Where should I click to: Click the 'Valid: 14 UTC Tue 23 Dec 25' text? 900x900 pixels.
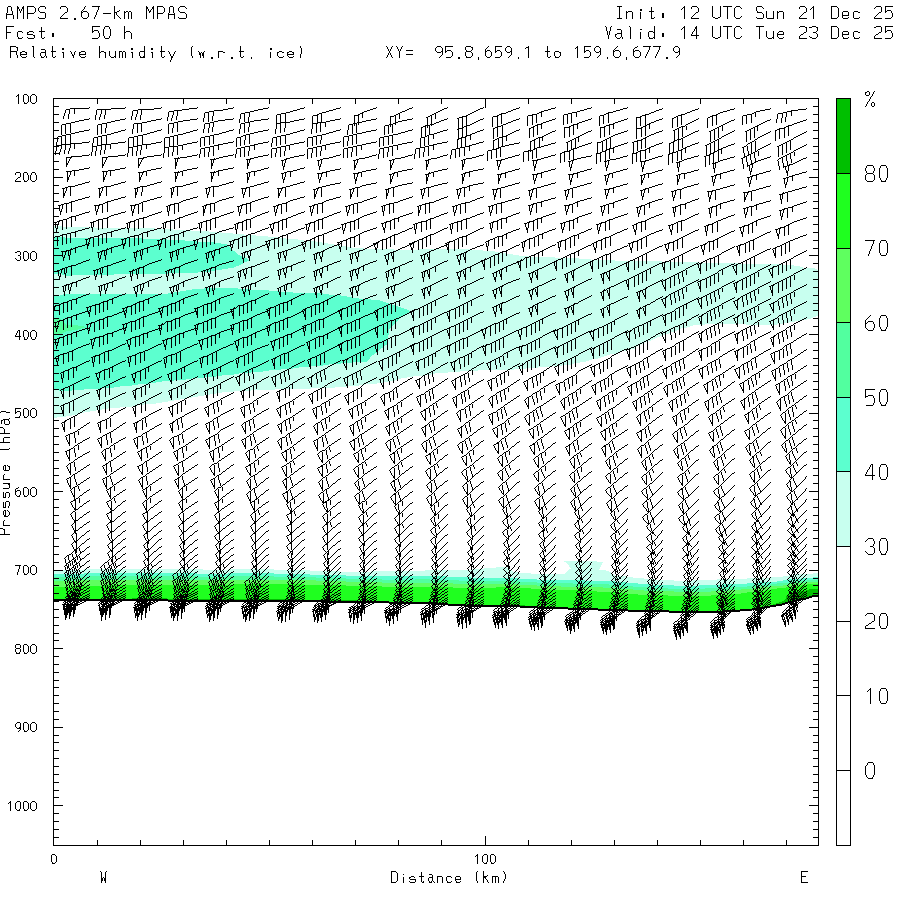[x=753, y=33]
